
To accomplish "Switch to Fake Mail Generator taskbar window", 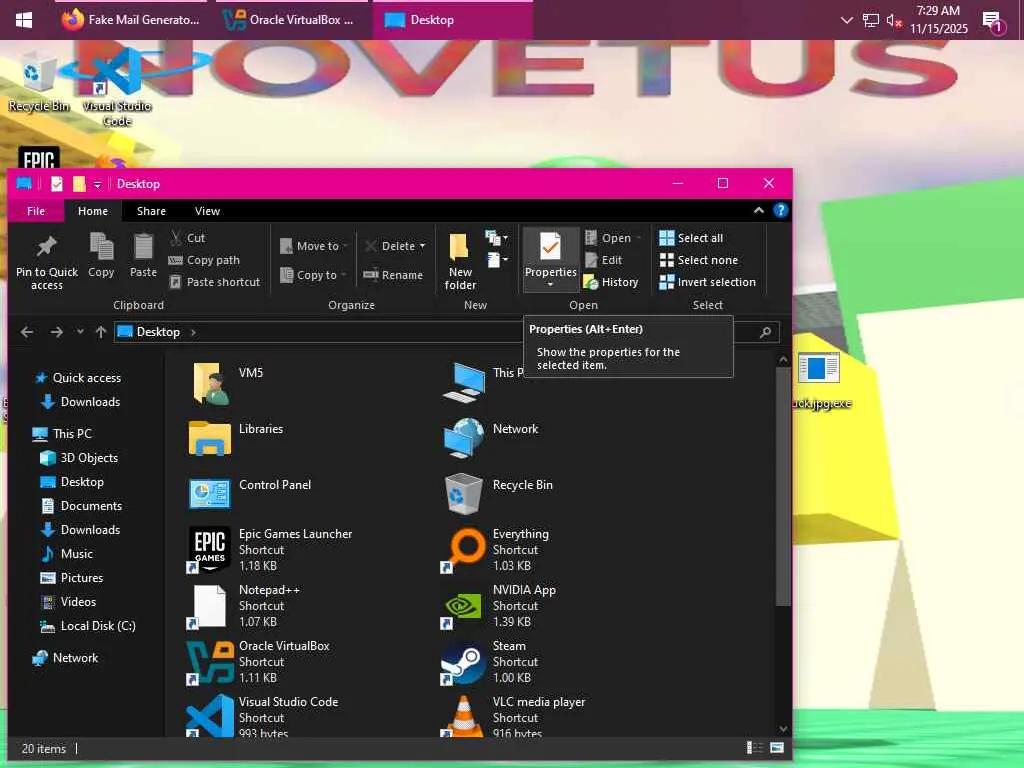I will 131,20.
